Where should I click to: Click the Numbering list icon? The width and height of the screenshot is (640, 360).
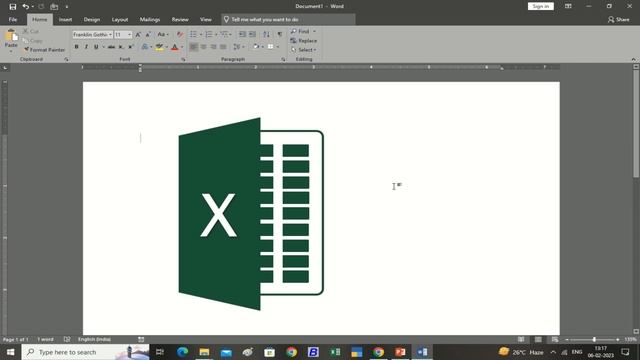coord(209,34)
